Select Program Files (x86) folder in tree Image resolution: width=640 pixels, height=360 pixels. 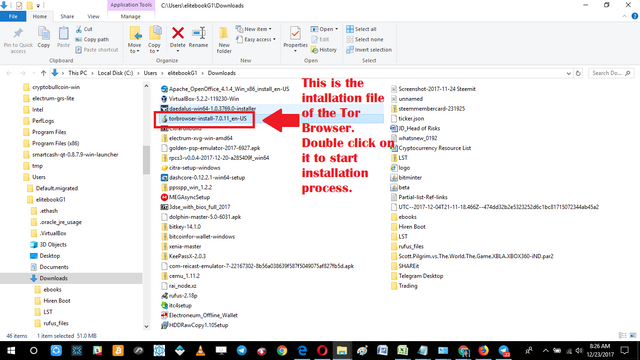point(56,143)
